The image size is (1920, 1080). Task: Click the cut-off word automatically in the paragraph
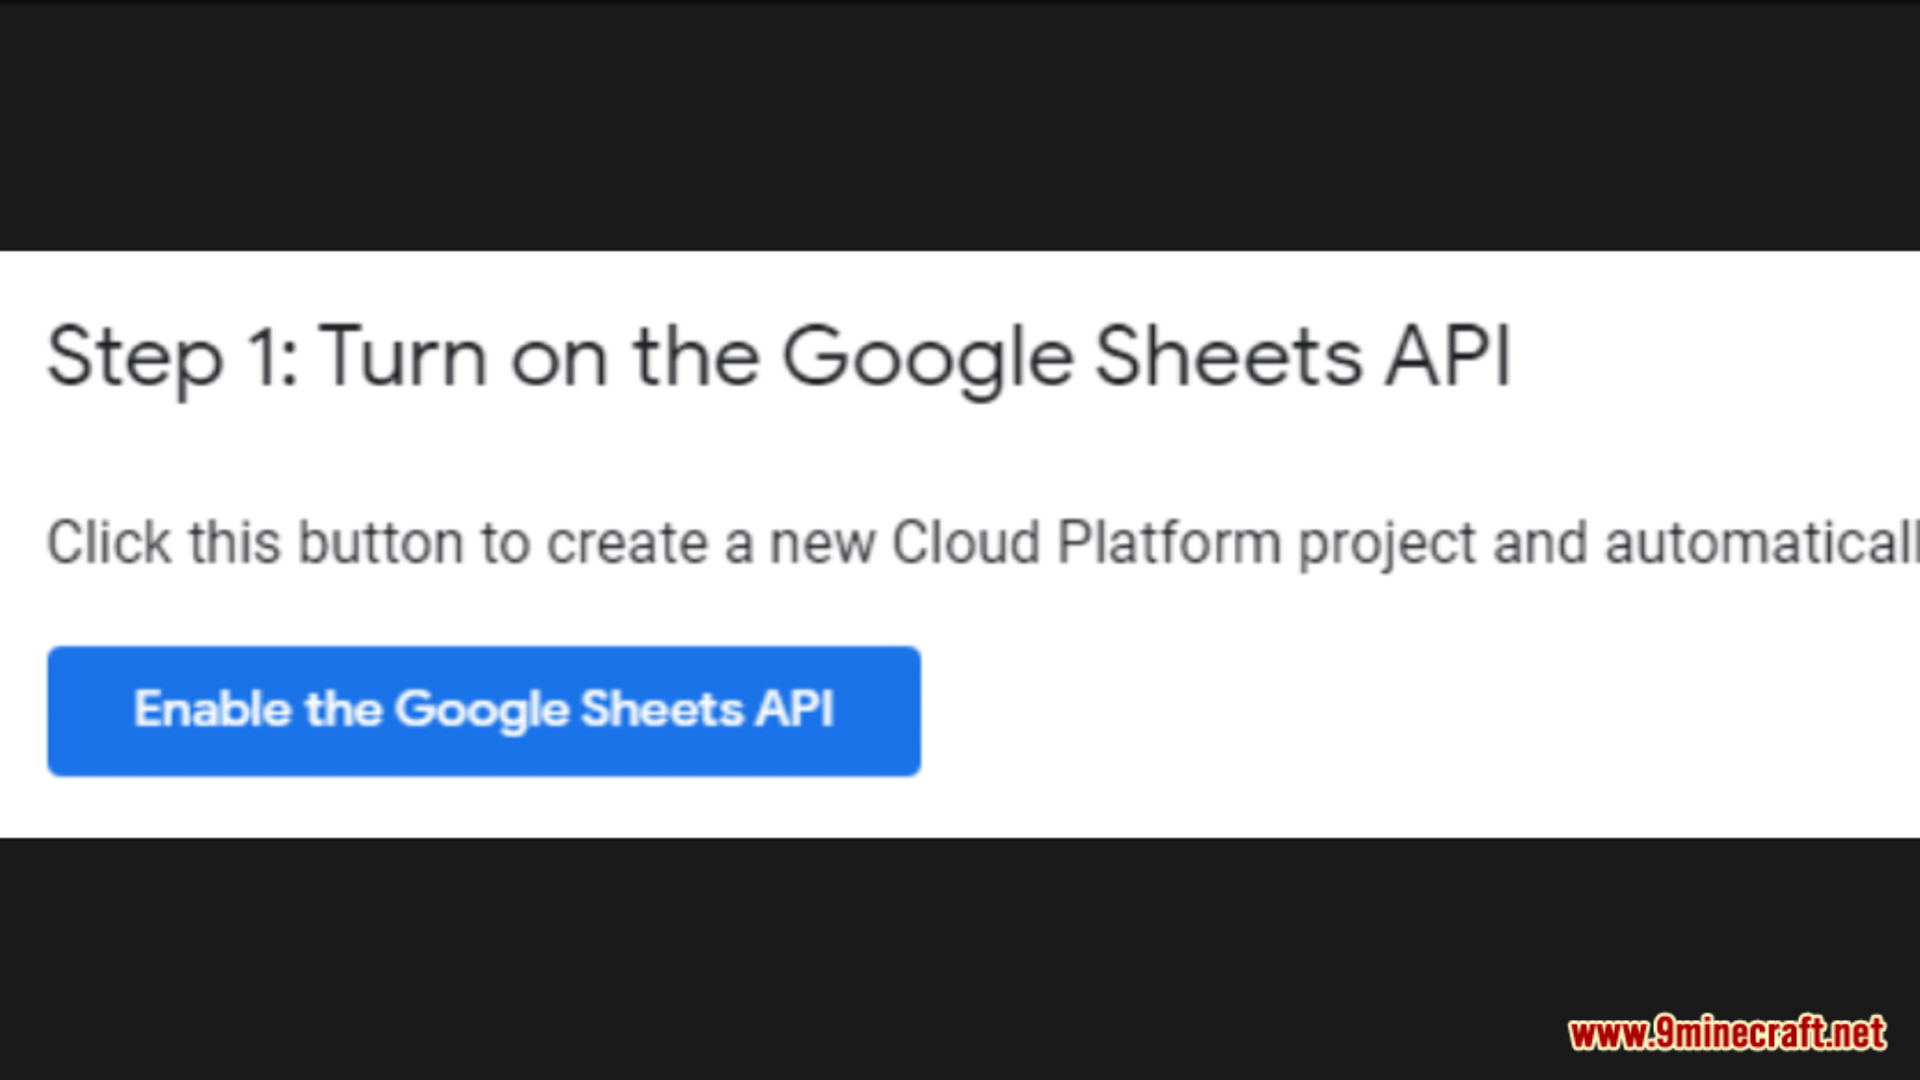point(1762,542)
